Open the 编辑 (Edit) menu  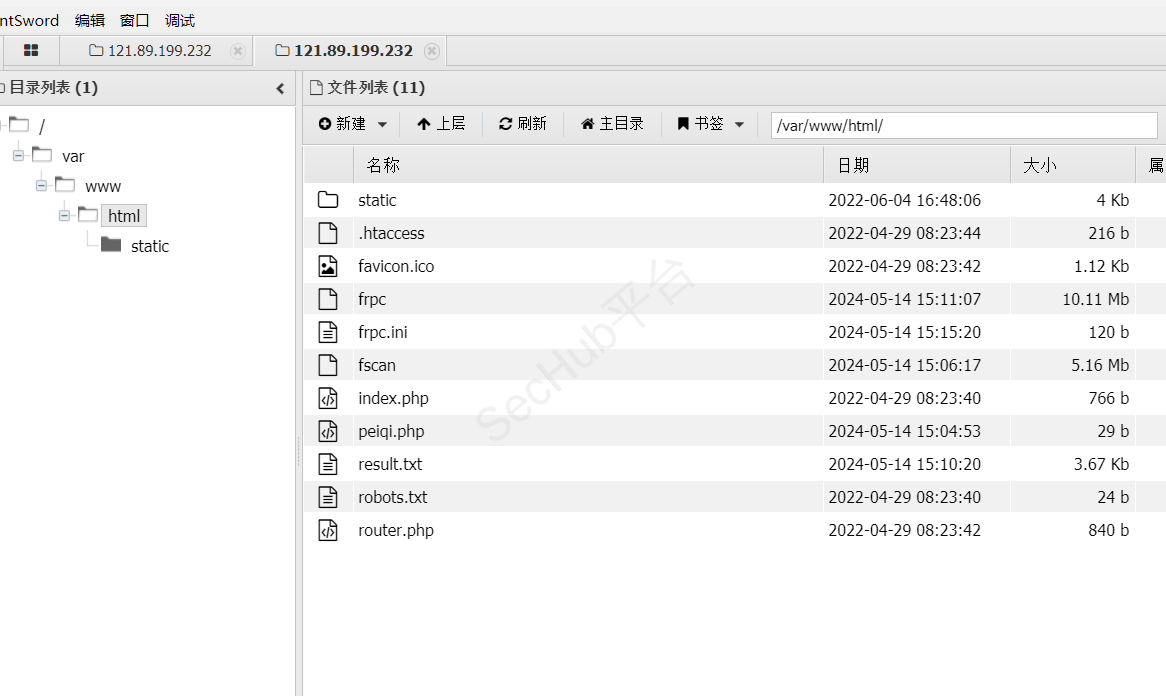click(89, 20)
